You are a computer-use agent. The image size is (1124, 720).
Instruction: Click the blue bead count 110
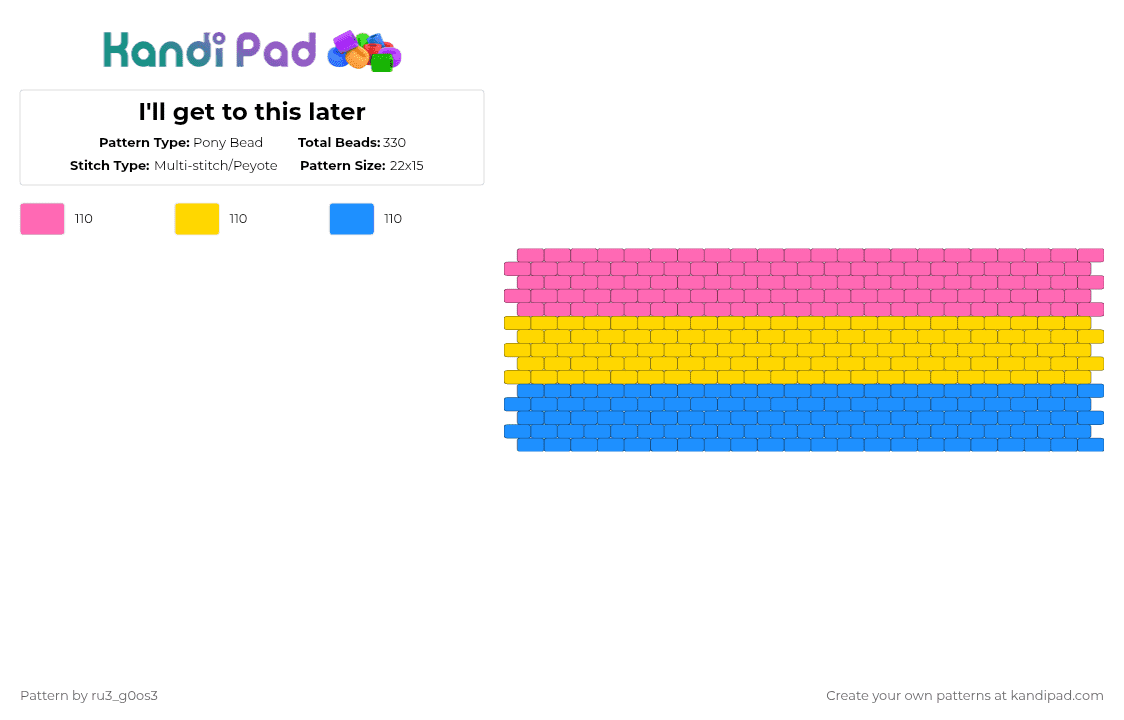pyautogui.click(x=393, y=219)
